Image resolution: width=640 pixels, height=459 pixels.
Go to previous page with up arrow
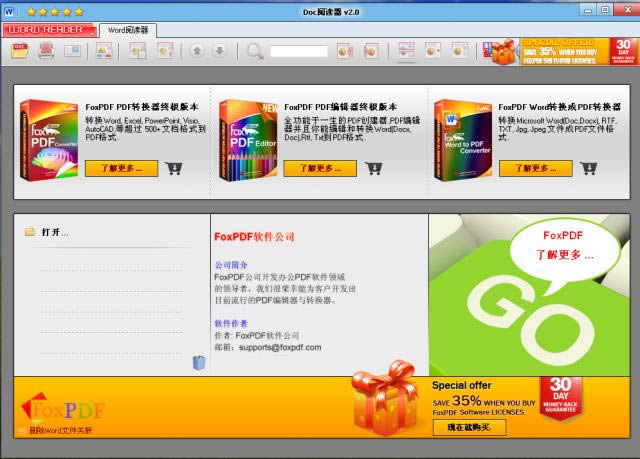pos(197,51)
